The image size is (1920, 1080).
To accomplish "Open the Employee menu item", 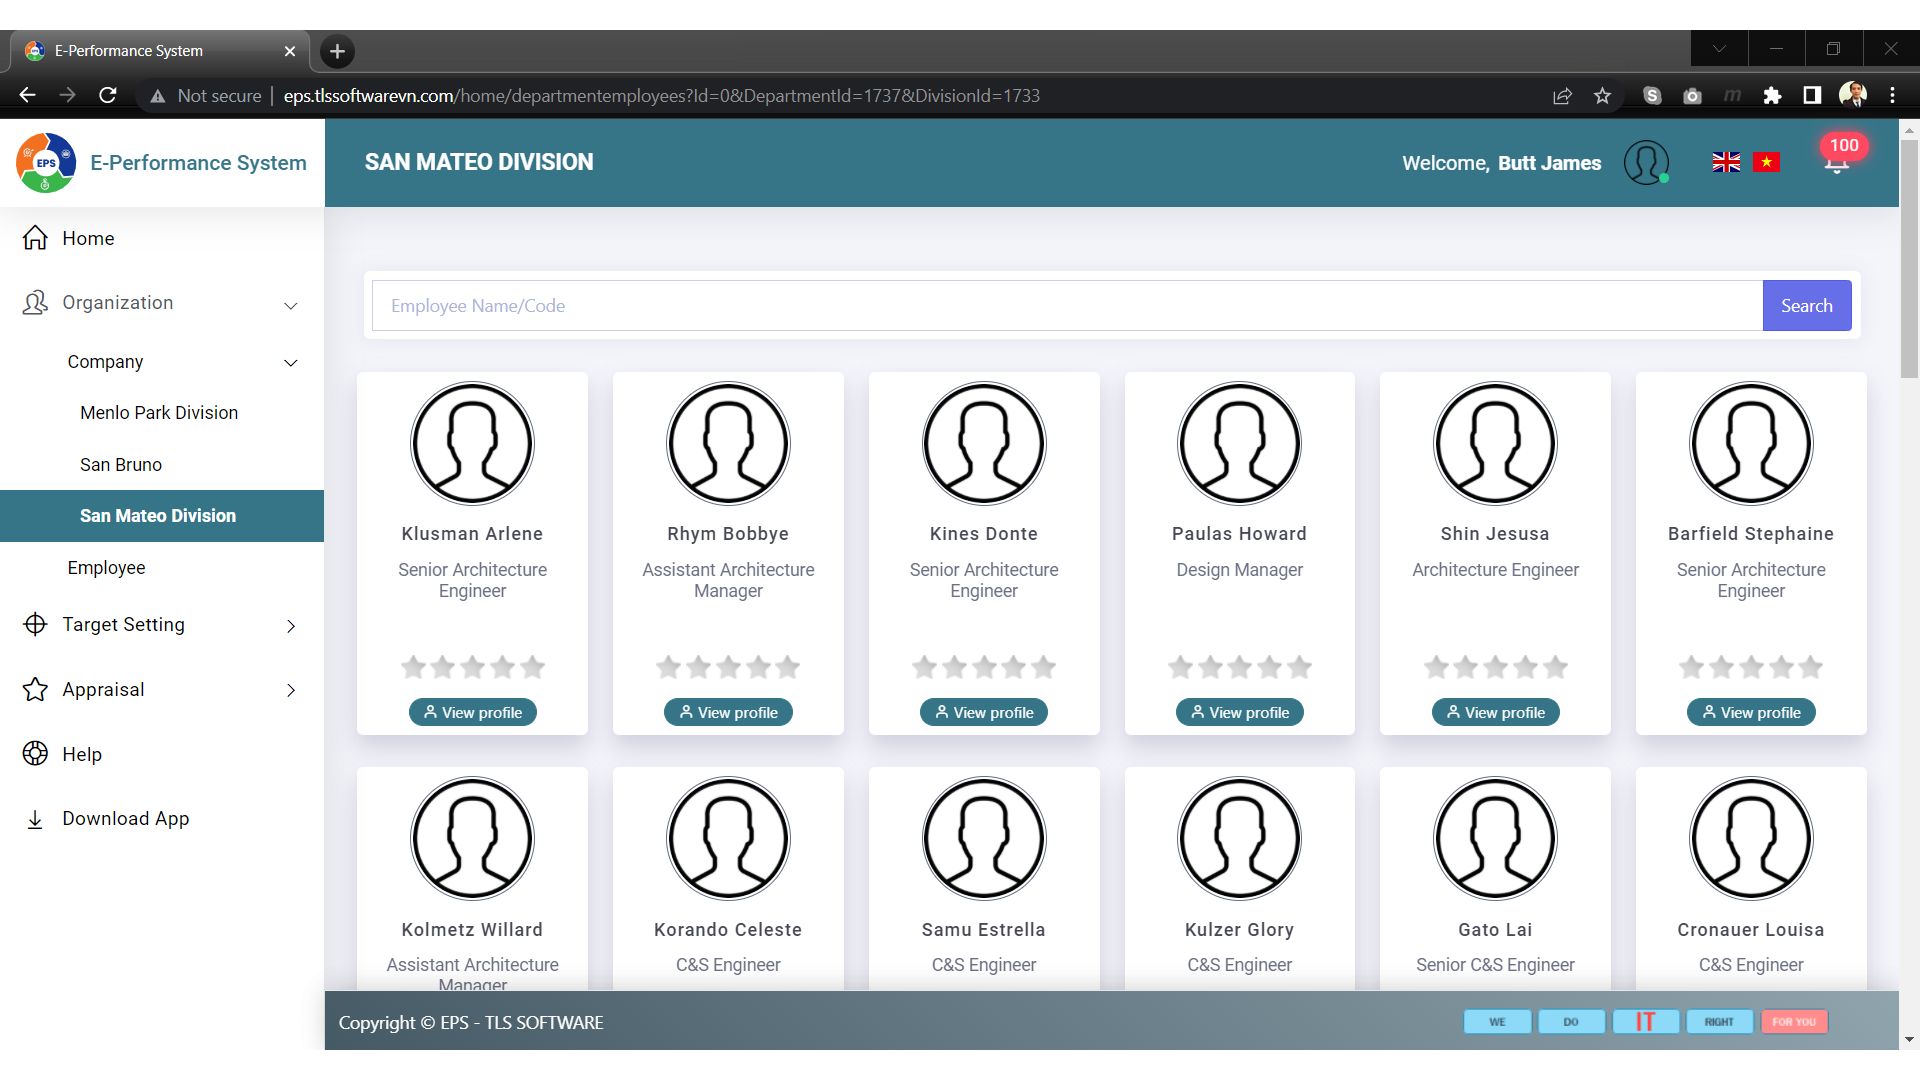I will [x=106, y=568].
